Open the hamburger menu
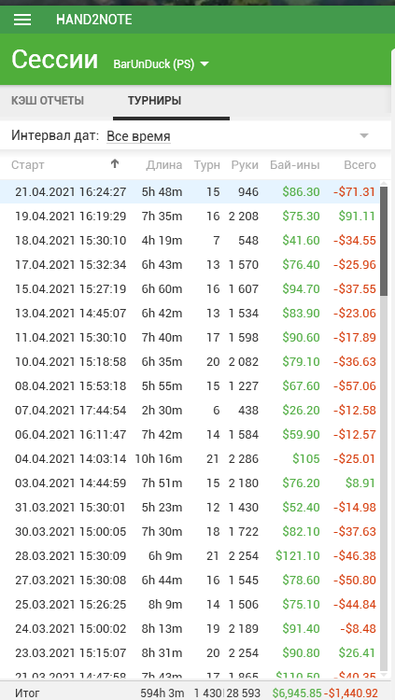395x700 pixels. pyautogui.click(x=22, y=20)
